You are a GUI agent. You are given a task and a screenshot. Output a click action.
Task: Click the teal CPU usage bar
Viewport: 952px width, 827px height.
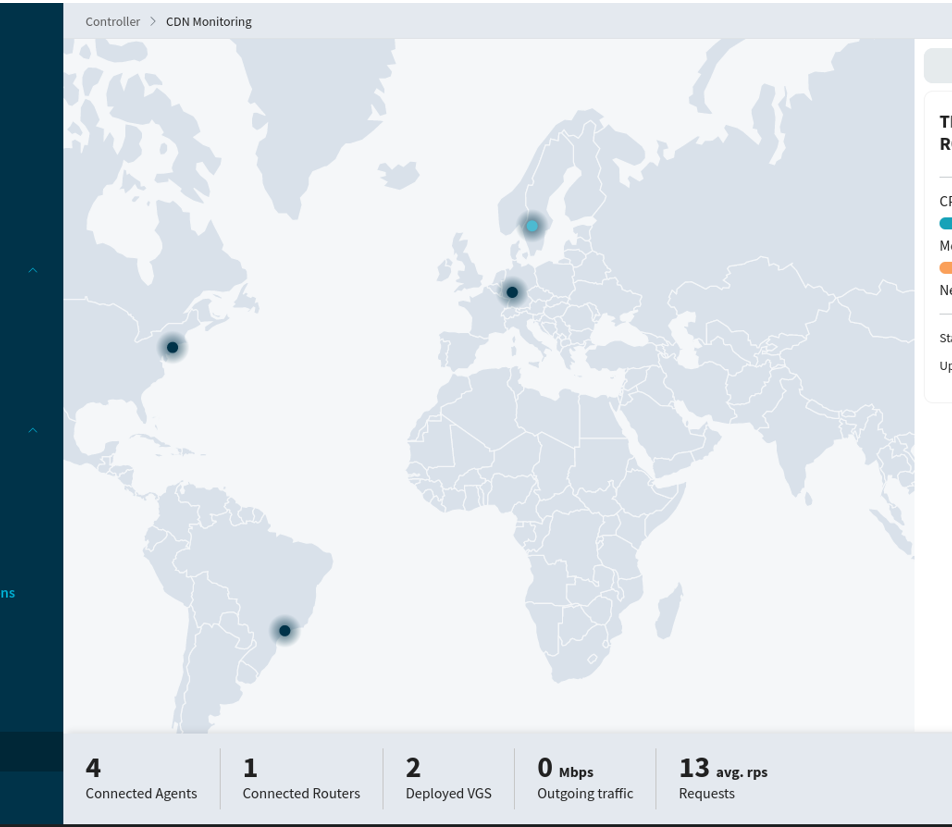pos(945,223)
